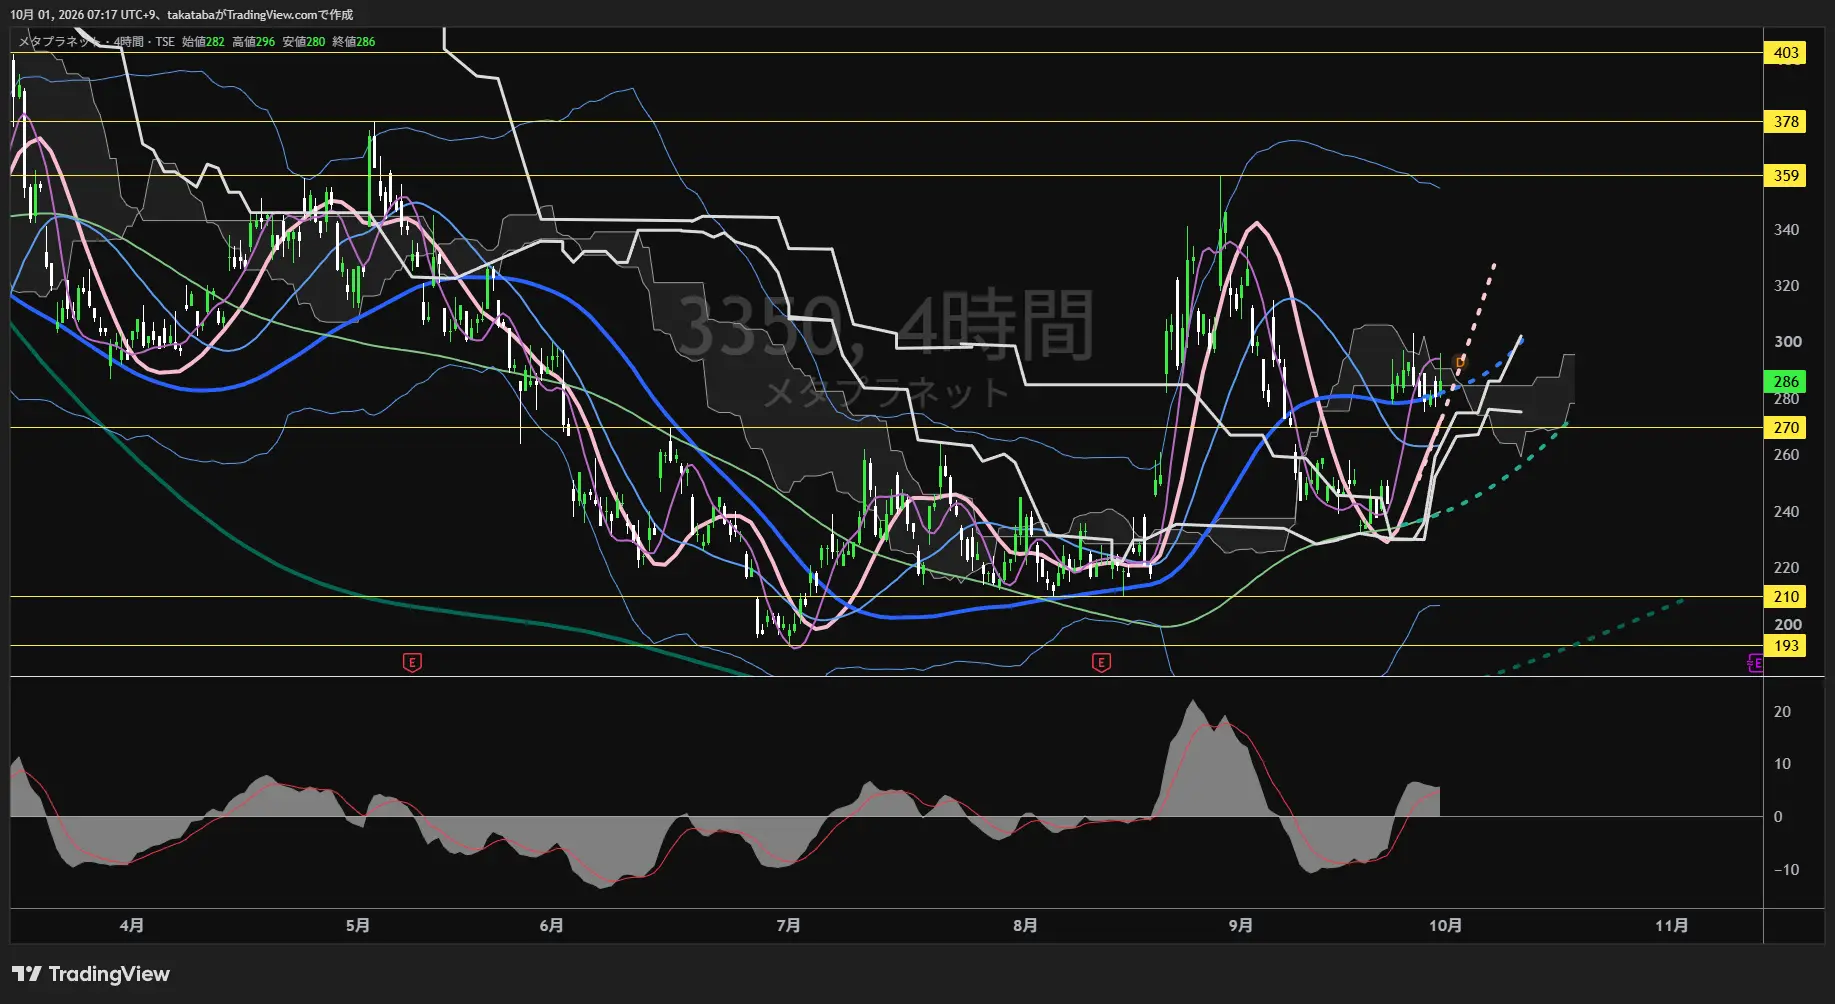The image size is (1835, 1004).
Task: Click the 320 price axis value
Action: click(1786, 286)
